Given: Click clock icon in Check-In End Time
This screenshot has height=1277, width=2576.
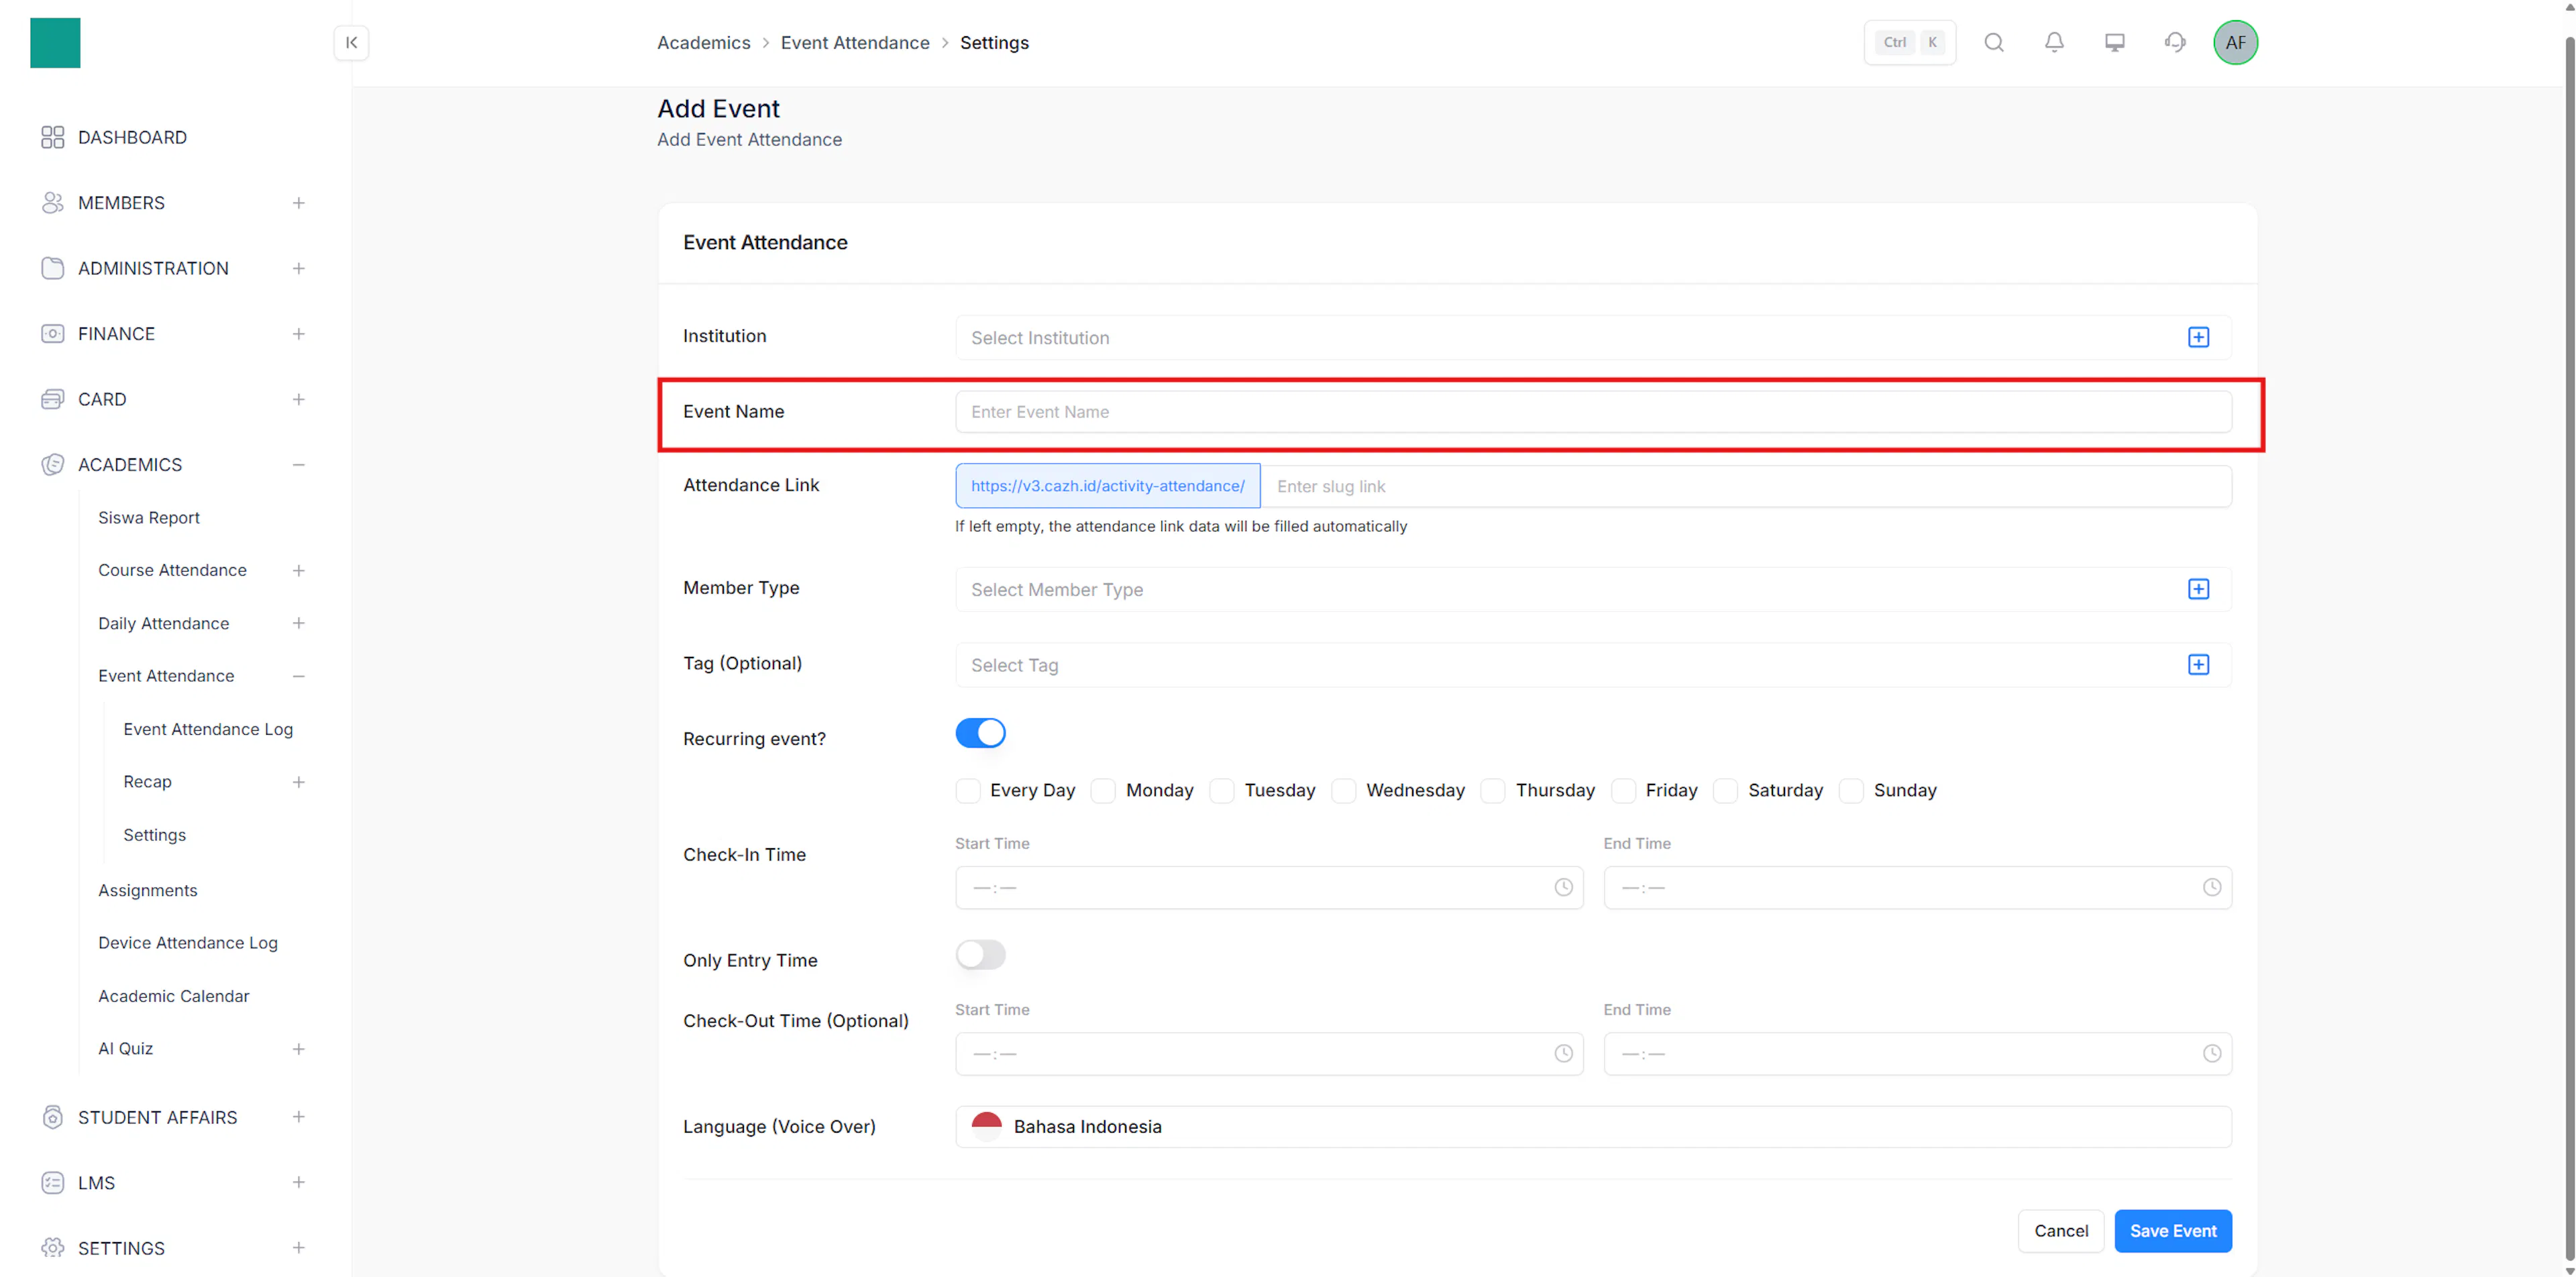Looking at the screenshot, I should click(x=2212, y=887).
